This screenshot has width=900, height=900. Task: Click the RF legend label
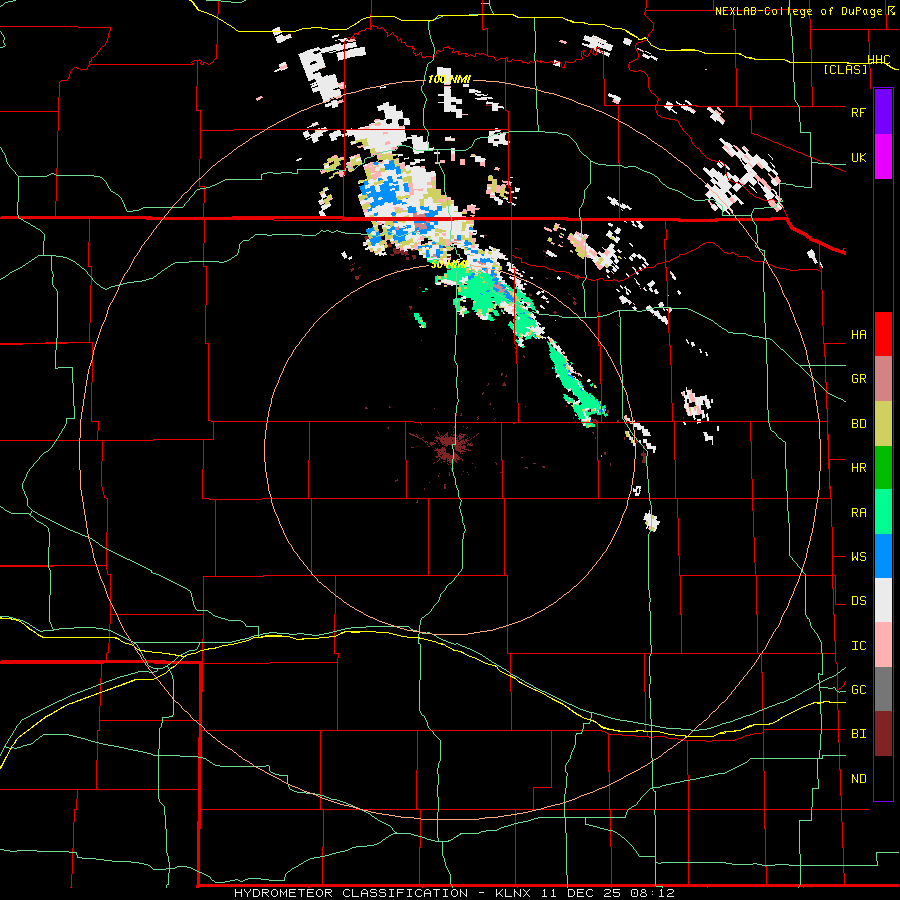coord(858,112)
